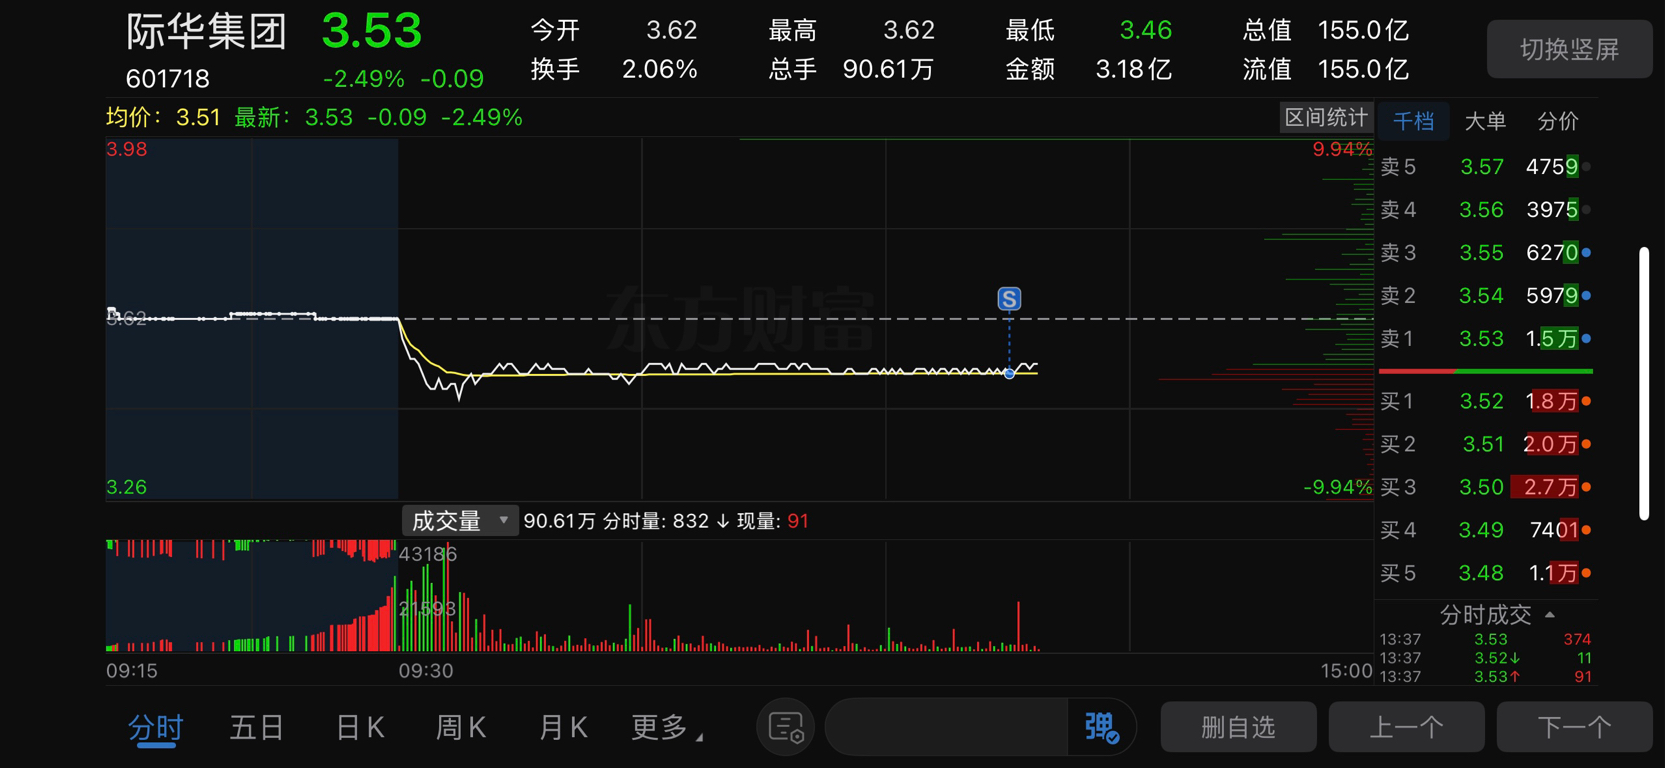
Task: Select the 买1 order row at 3.52
Action: tap(1485, 401)
